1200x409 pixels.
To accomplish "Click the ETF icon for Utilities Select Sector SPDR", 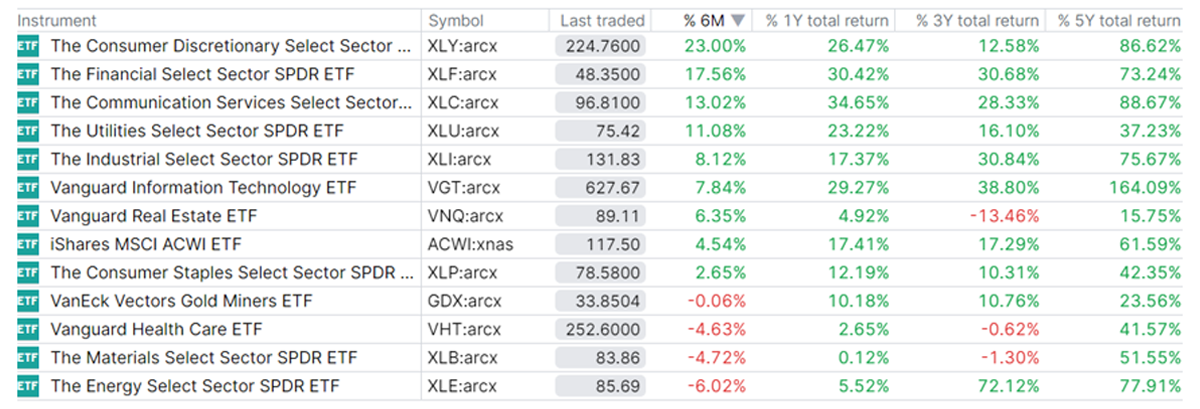I will coord(28,131).
